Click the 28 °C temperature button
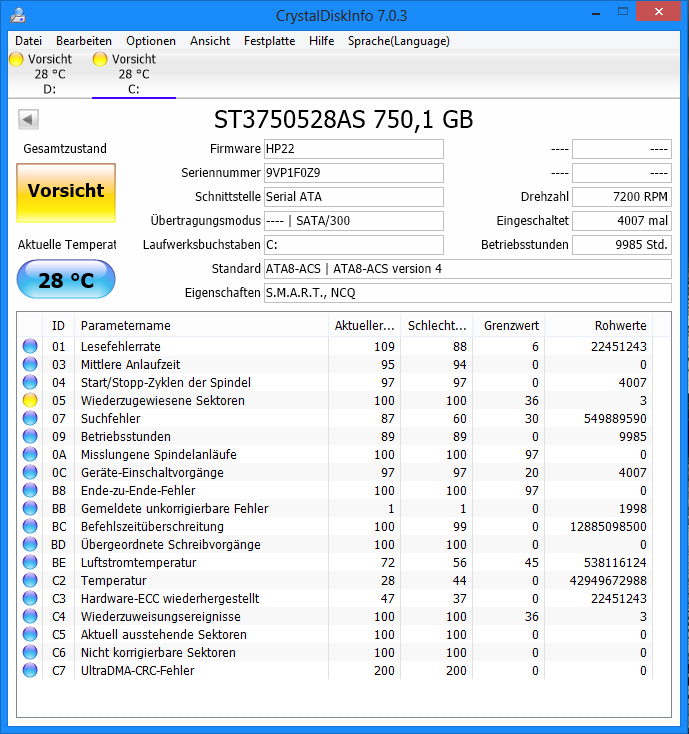Screen dimensions: 689x734 (x=66, y=279)
